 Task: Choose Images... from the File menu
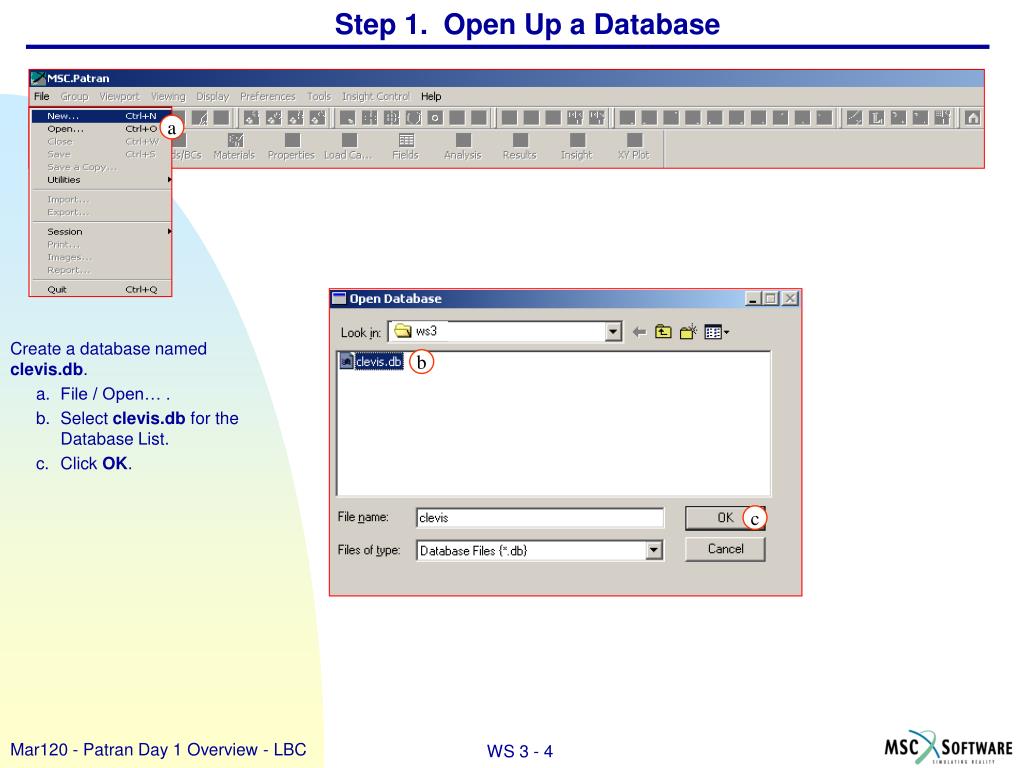[x=101, y=257]
